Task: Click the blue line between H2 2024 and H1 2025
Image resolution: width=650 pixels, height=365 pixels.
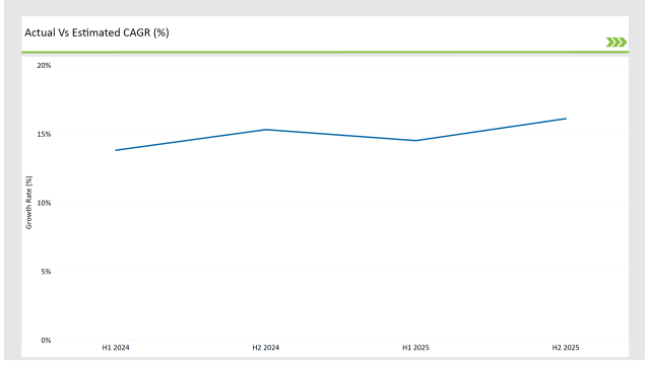Action: point(341,135)
